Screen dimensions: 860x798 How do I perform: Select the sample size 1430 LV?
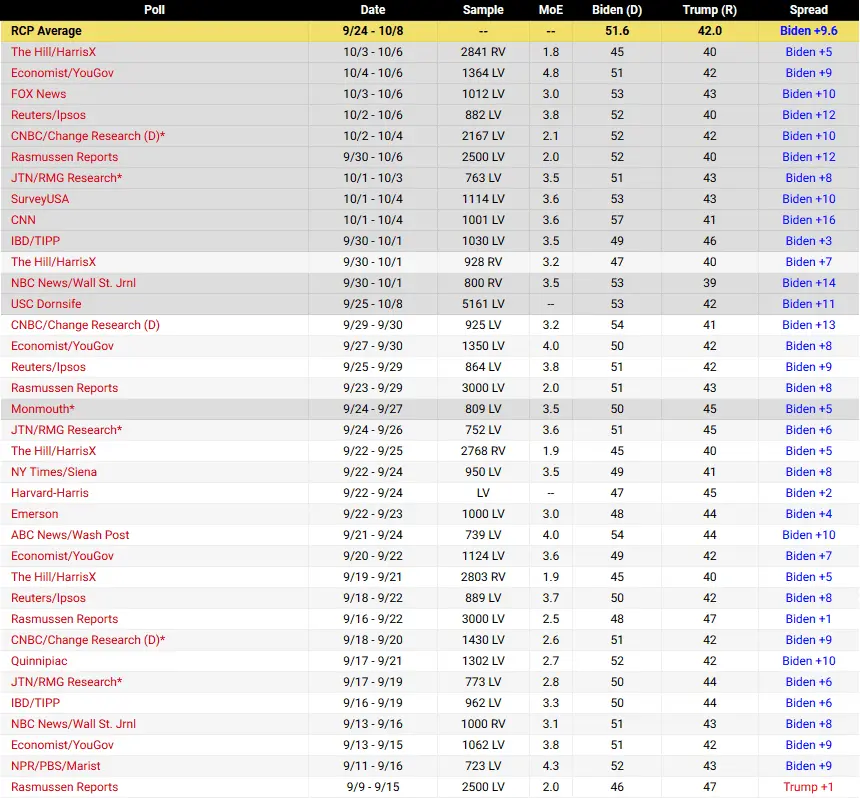tap(483, 640)
